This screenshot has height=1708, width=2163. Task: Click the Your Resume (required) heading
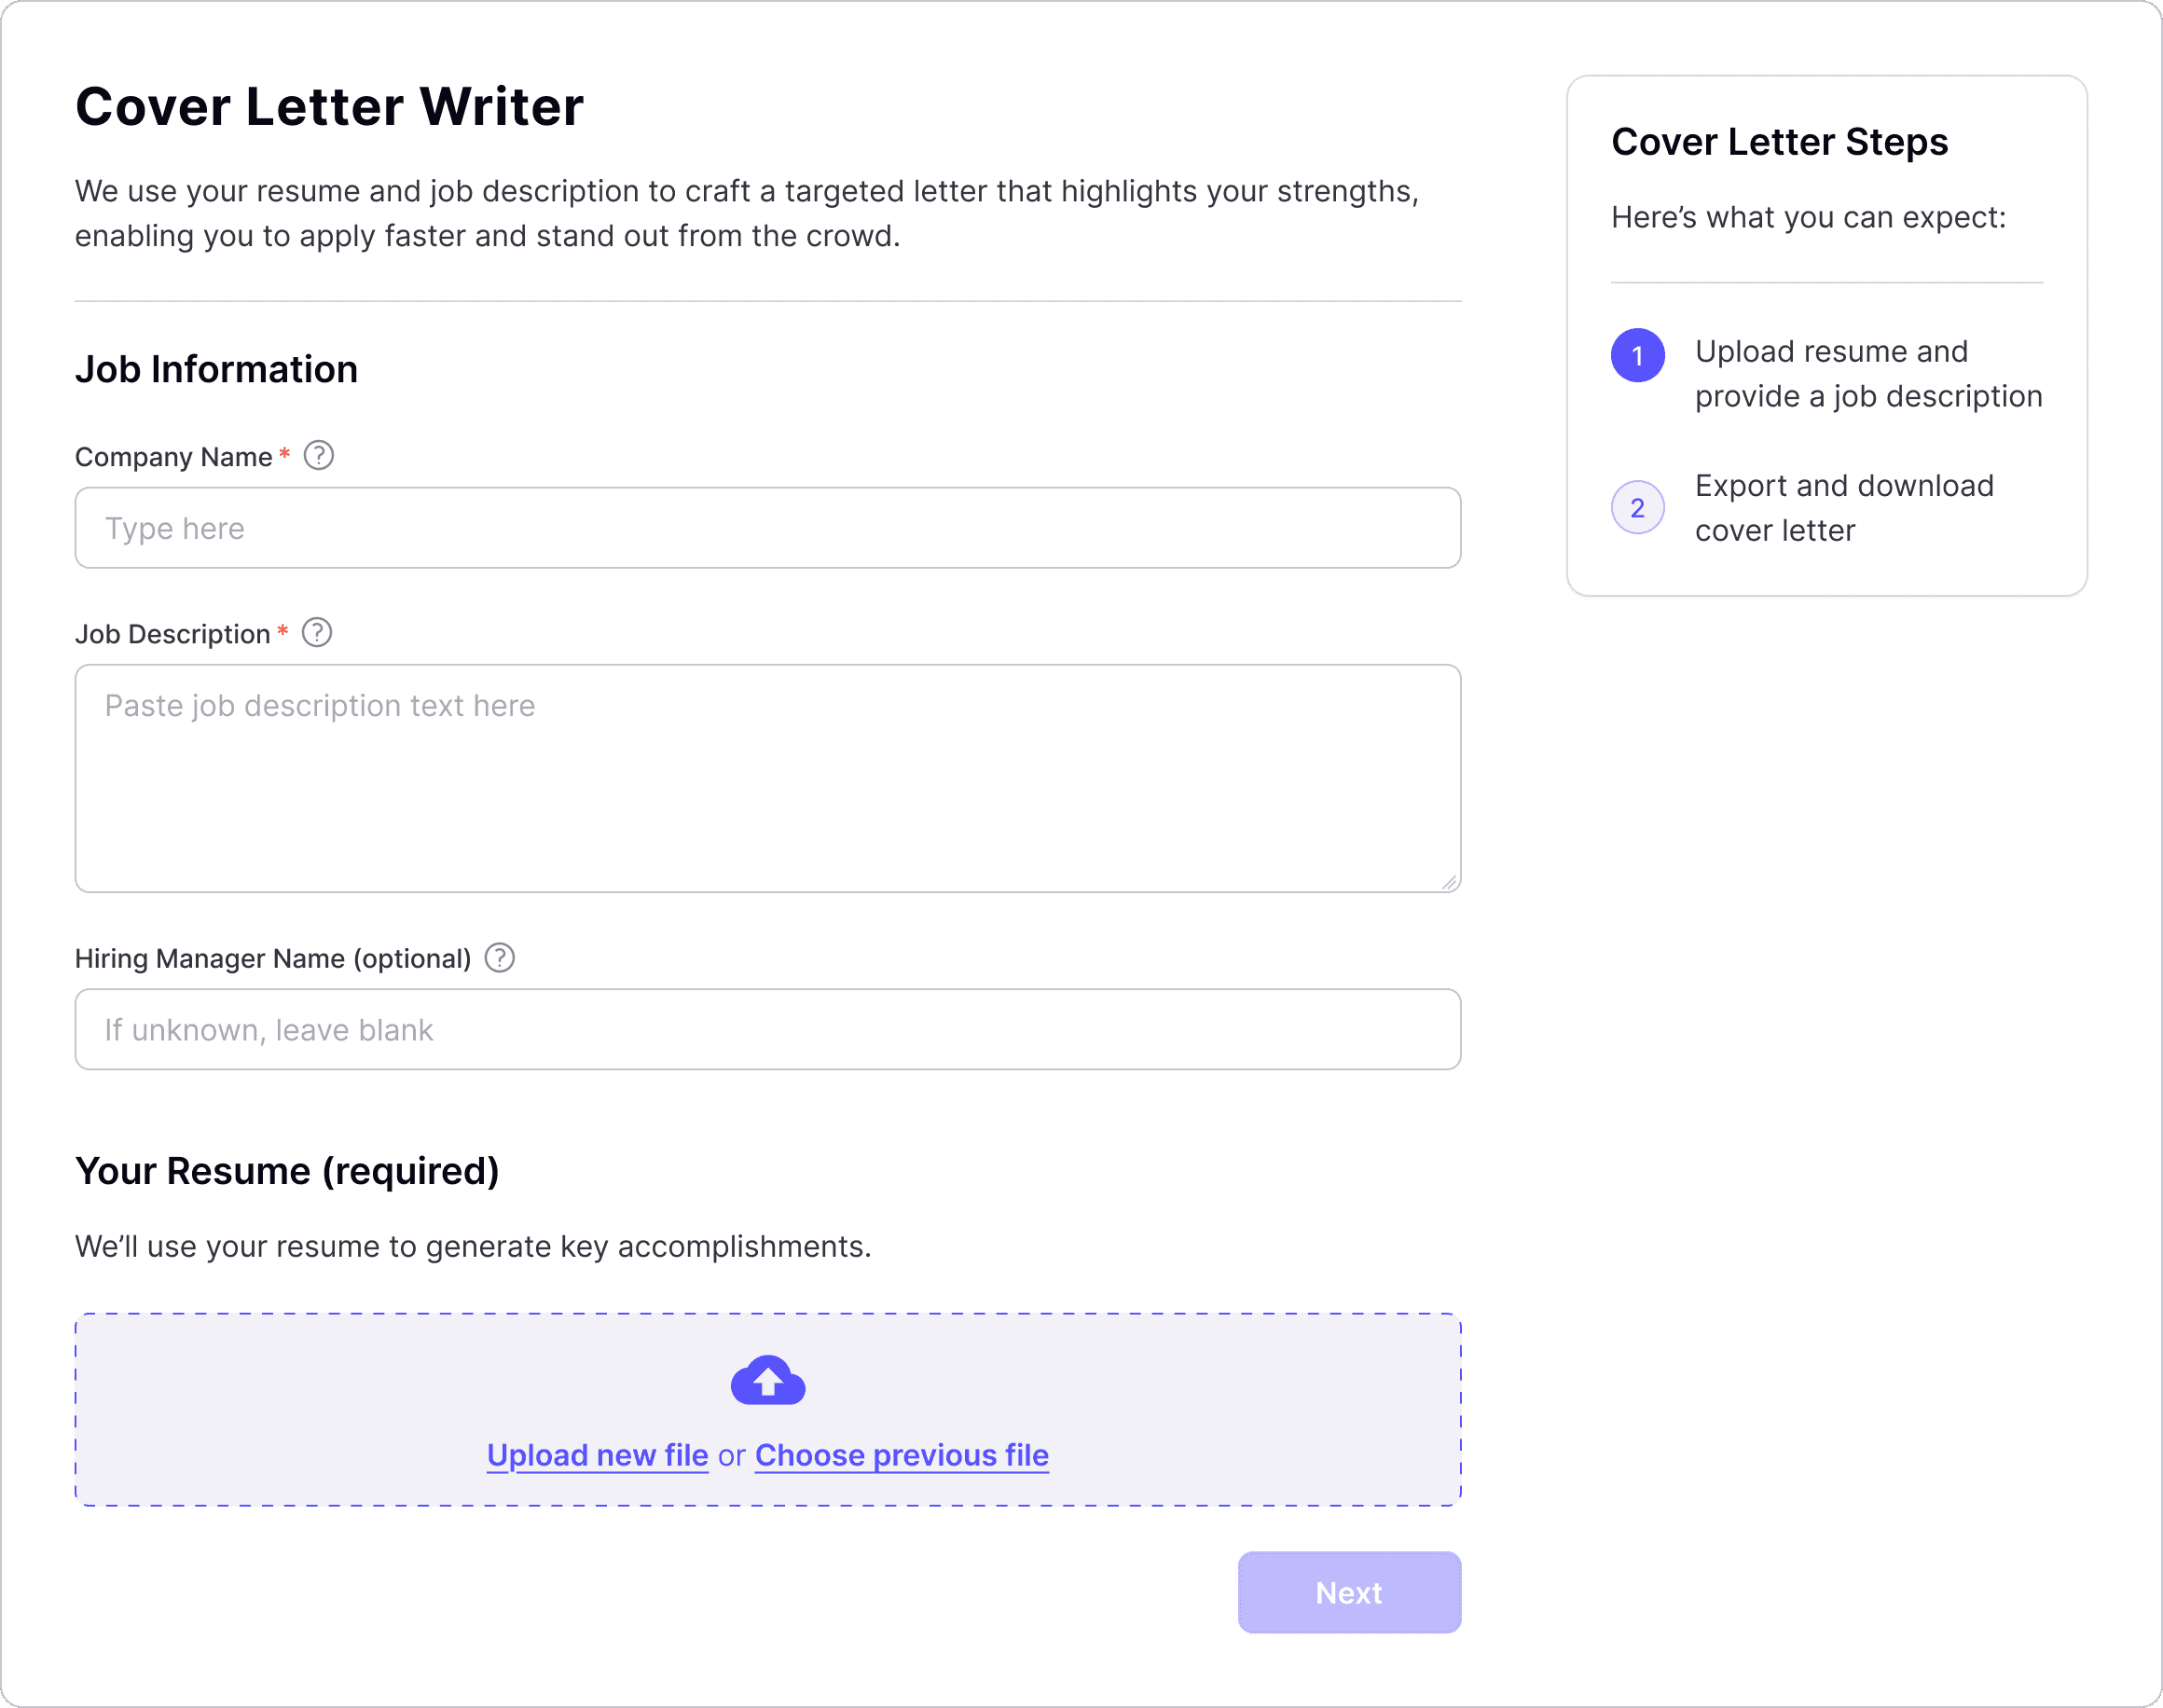[x=288, y=1170]
